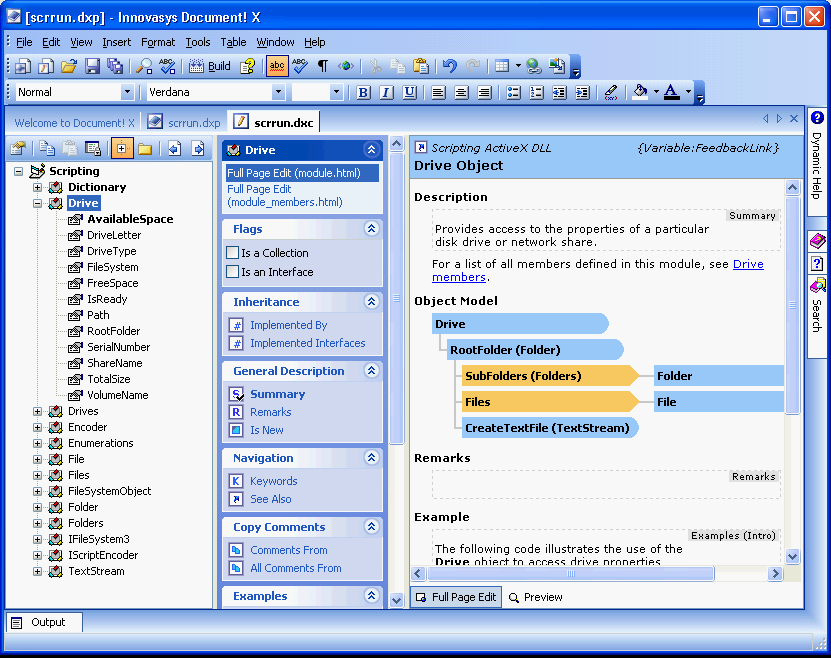The image size is (831, 658).
Task: Click the yellow folder icon in tree toolbar
Action: tap(145, 149)
